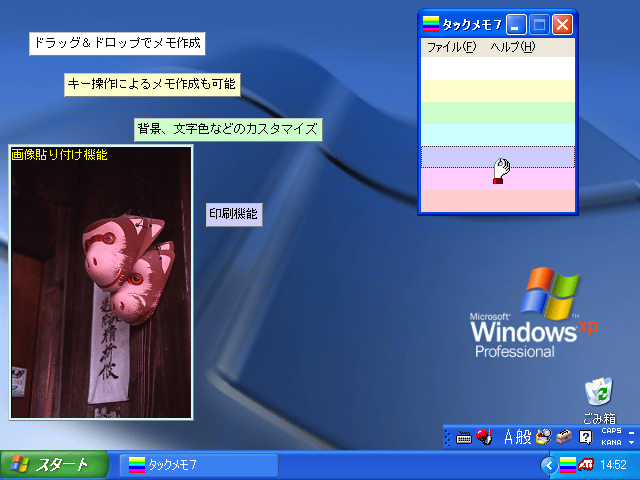640x480 pixels.
Task: Click the IME keyboard icon in language bar
Action: 464,438
